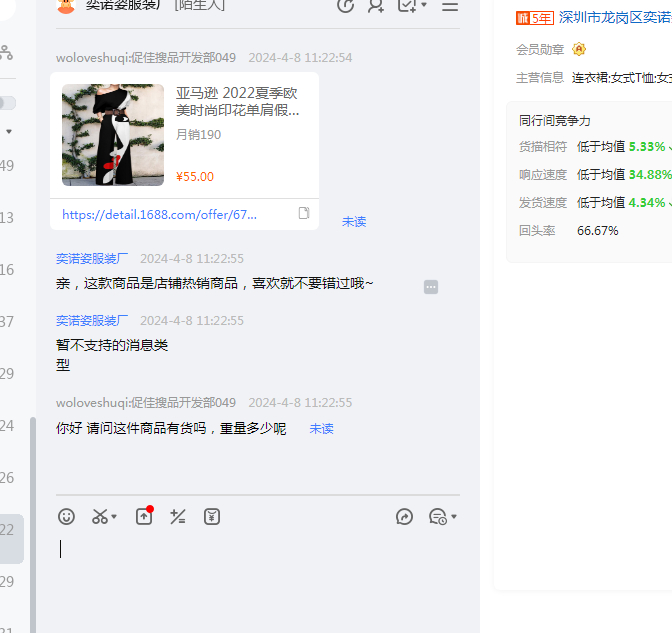Expand chat history dropdown arrow
The width and height of the screenshot is (672, 633).
click(x=454, y=516)
